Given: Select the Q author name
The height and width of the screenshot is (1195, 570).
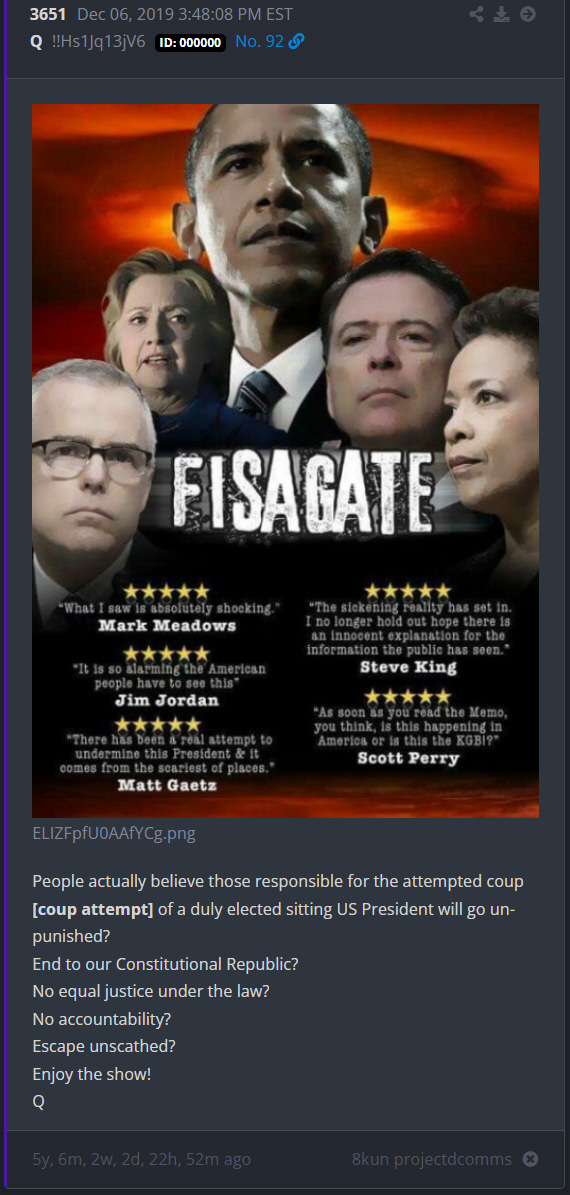Looking at the screenshot, I should click(36, 42).
